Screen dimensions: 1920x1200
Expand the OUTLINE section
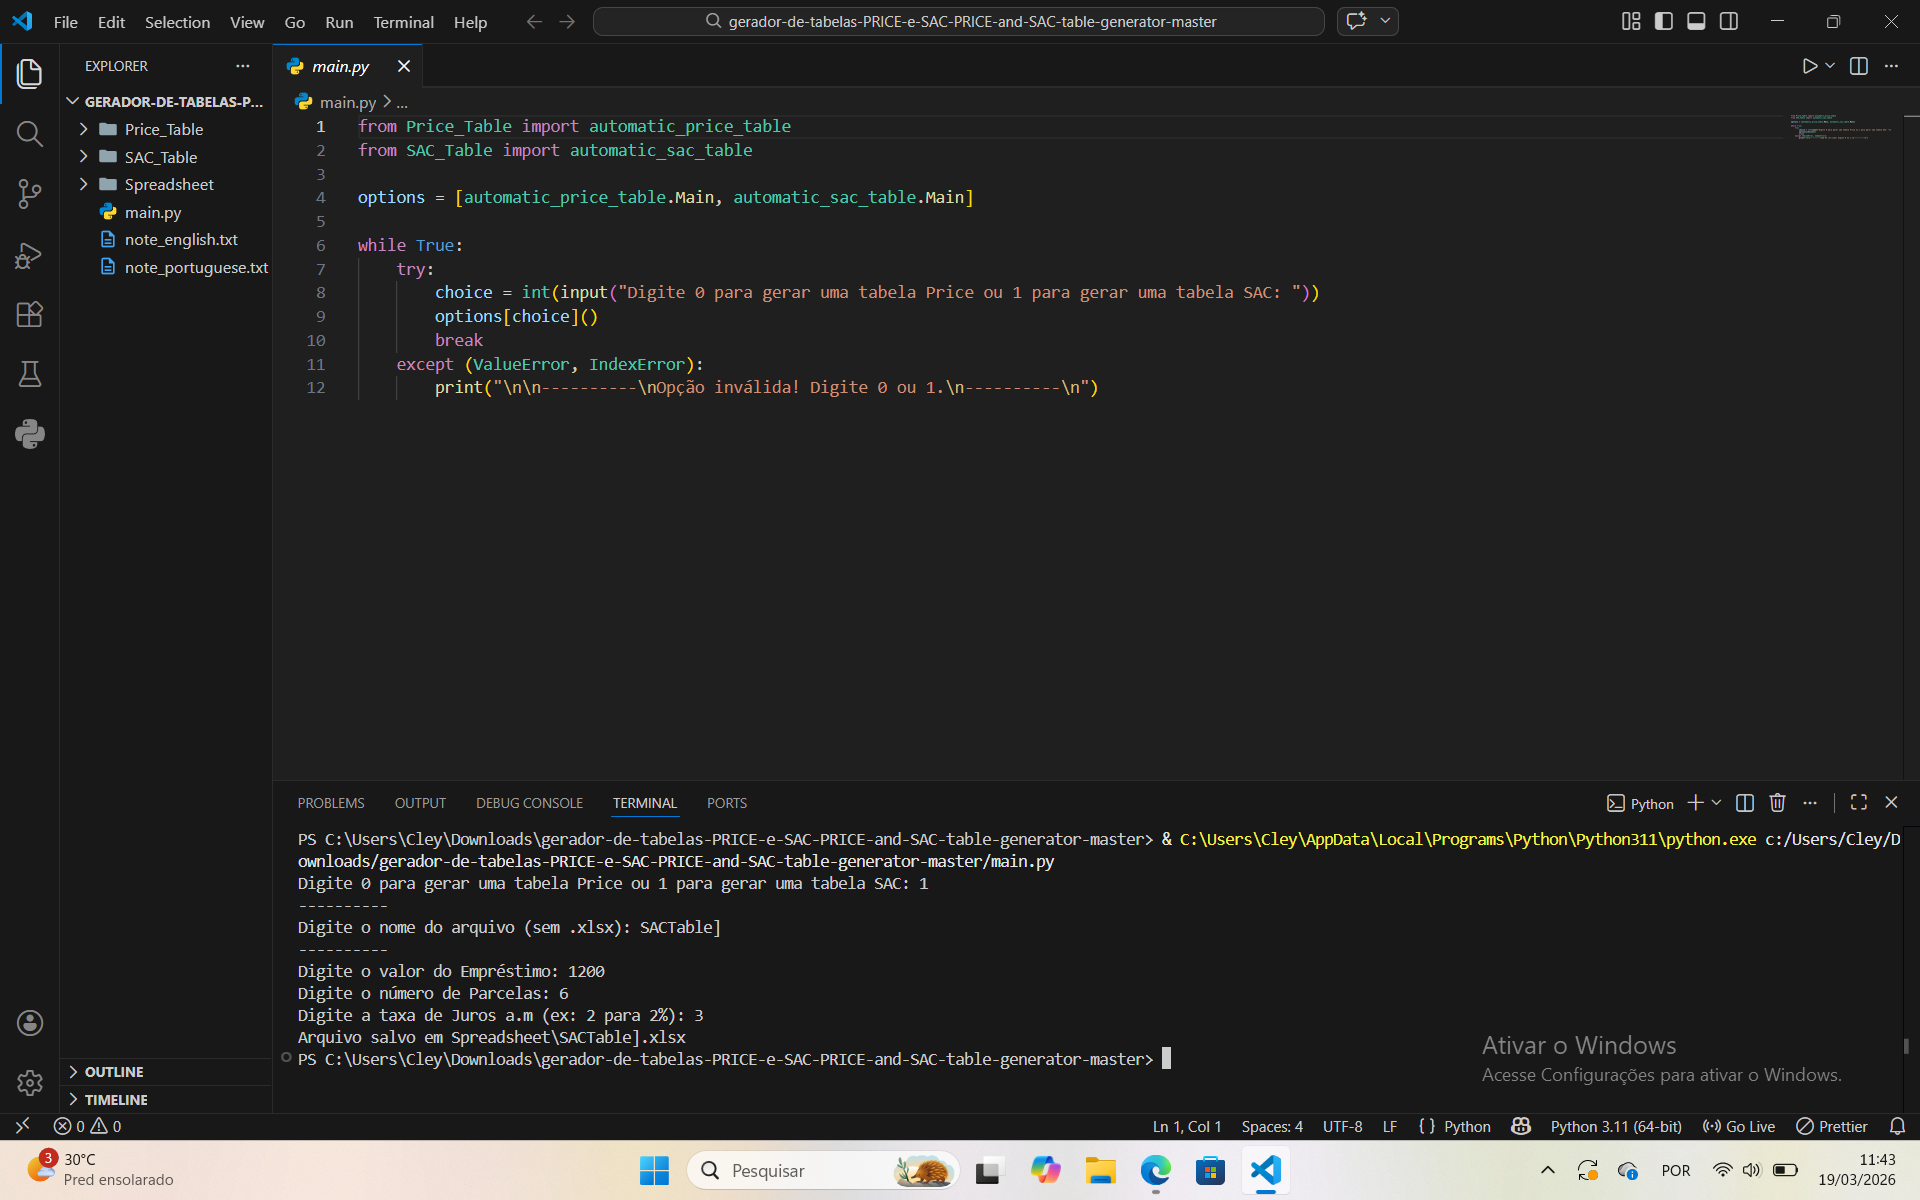[114, 1071]
